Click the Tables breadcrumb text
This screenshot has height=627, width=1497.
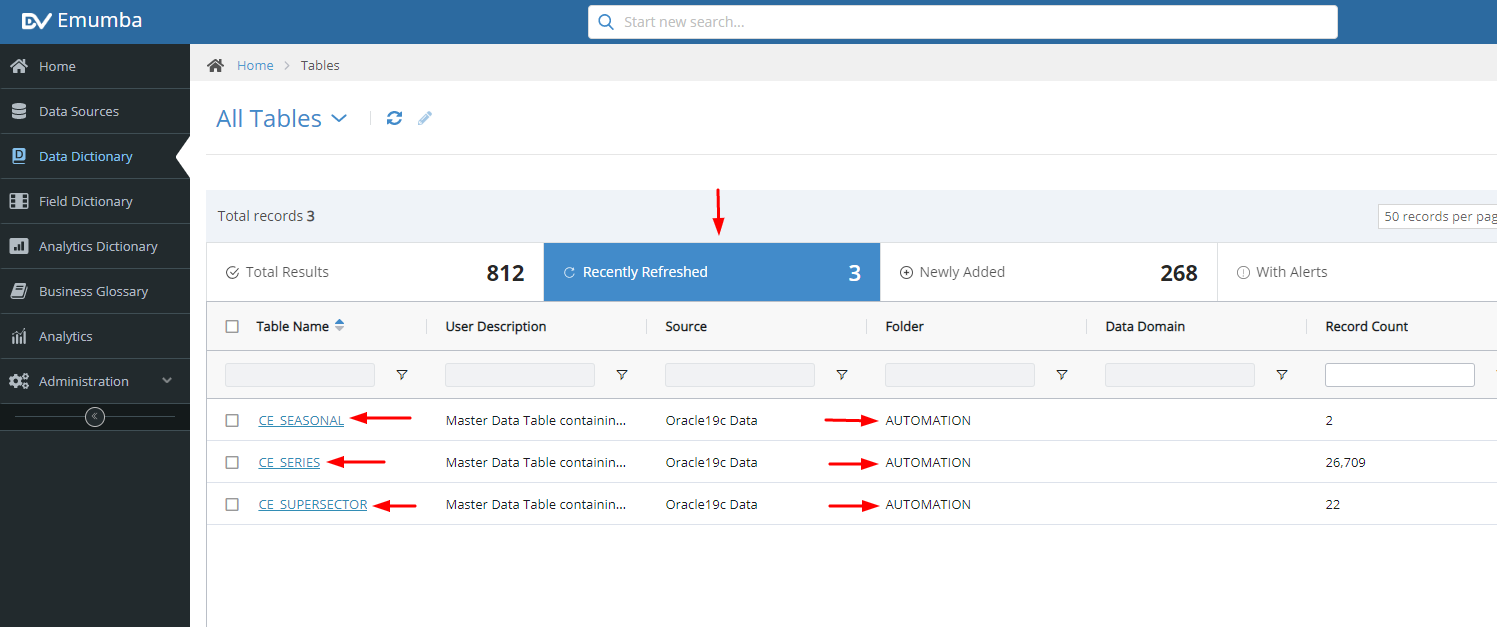(x=320, y=65)
